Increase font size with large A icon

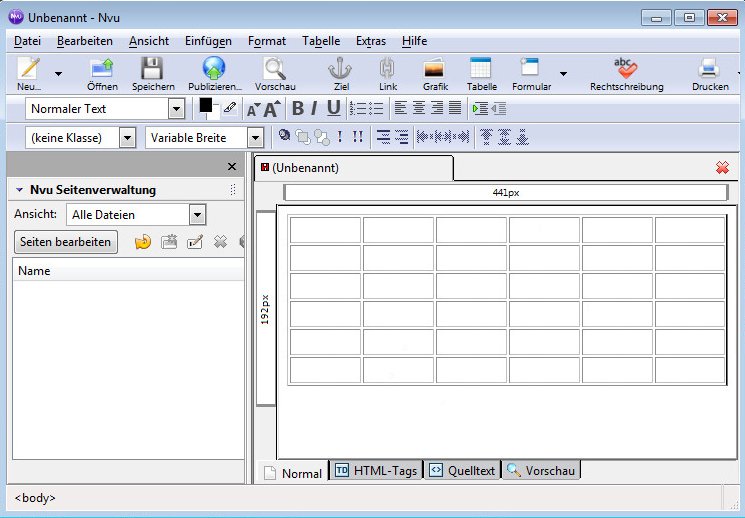[x=272, y=109]
